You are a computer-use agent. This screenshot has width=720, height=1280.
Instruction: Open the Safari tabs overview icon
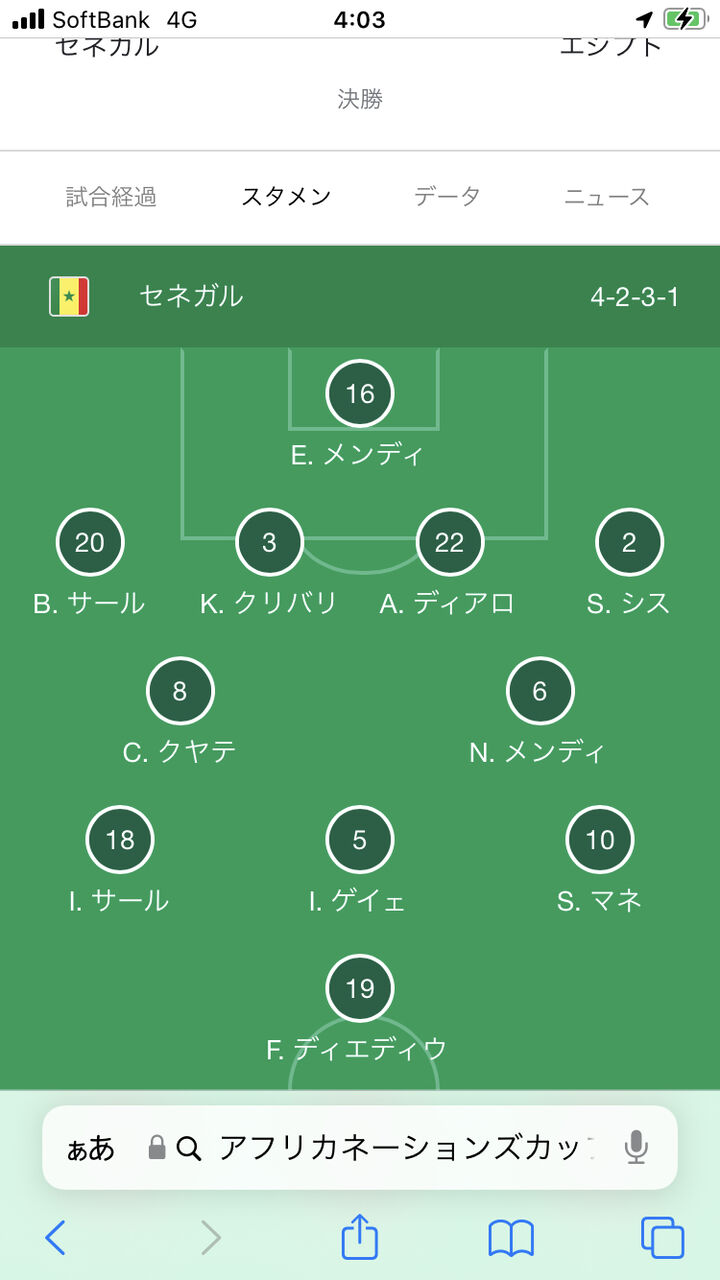[662, 1238]
